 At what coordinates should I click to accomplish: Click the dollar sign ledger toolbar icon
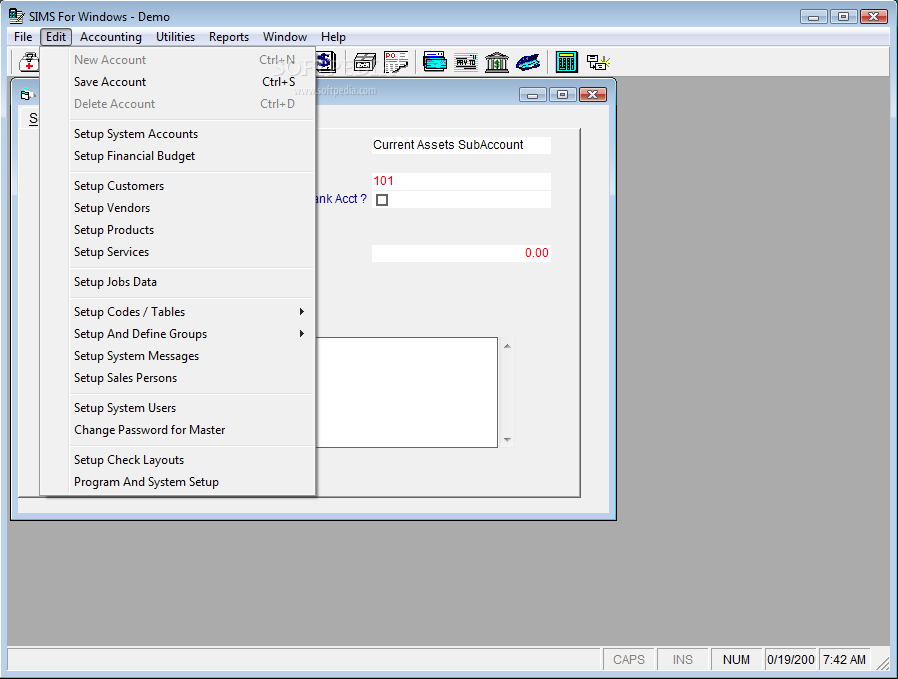coord(326,61)
